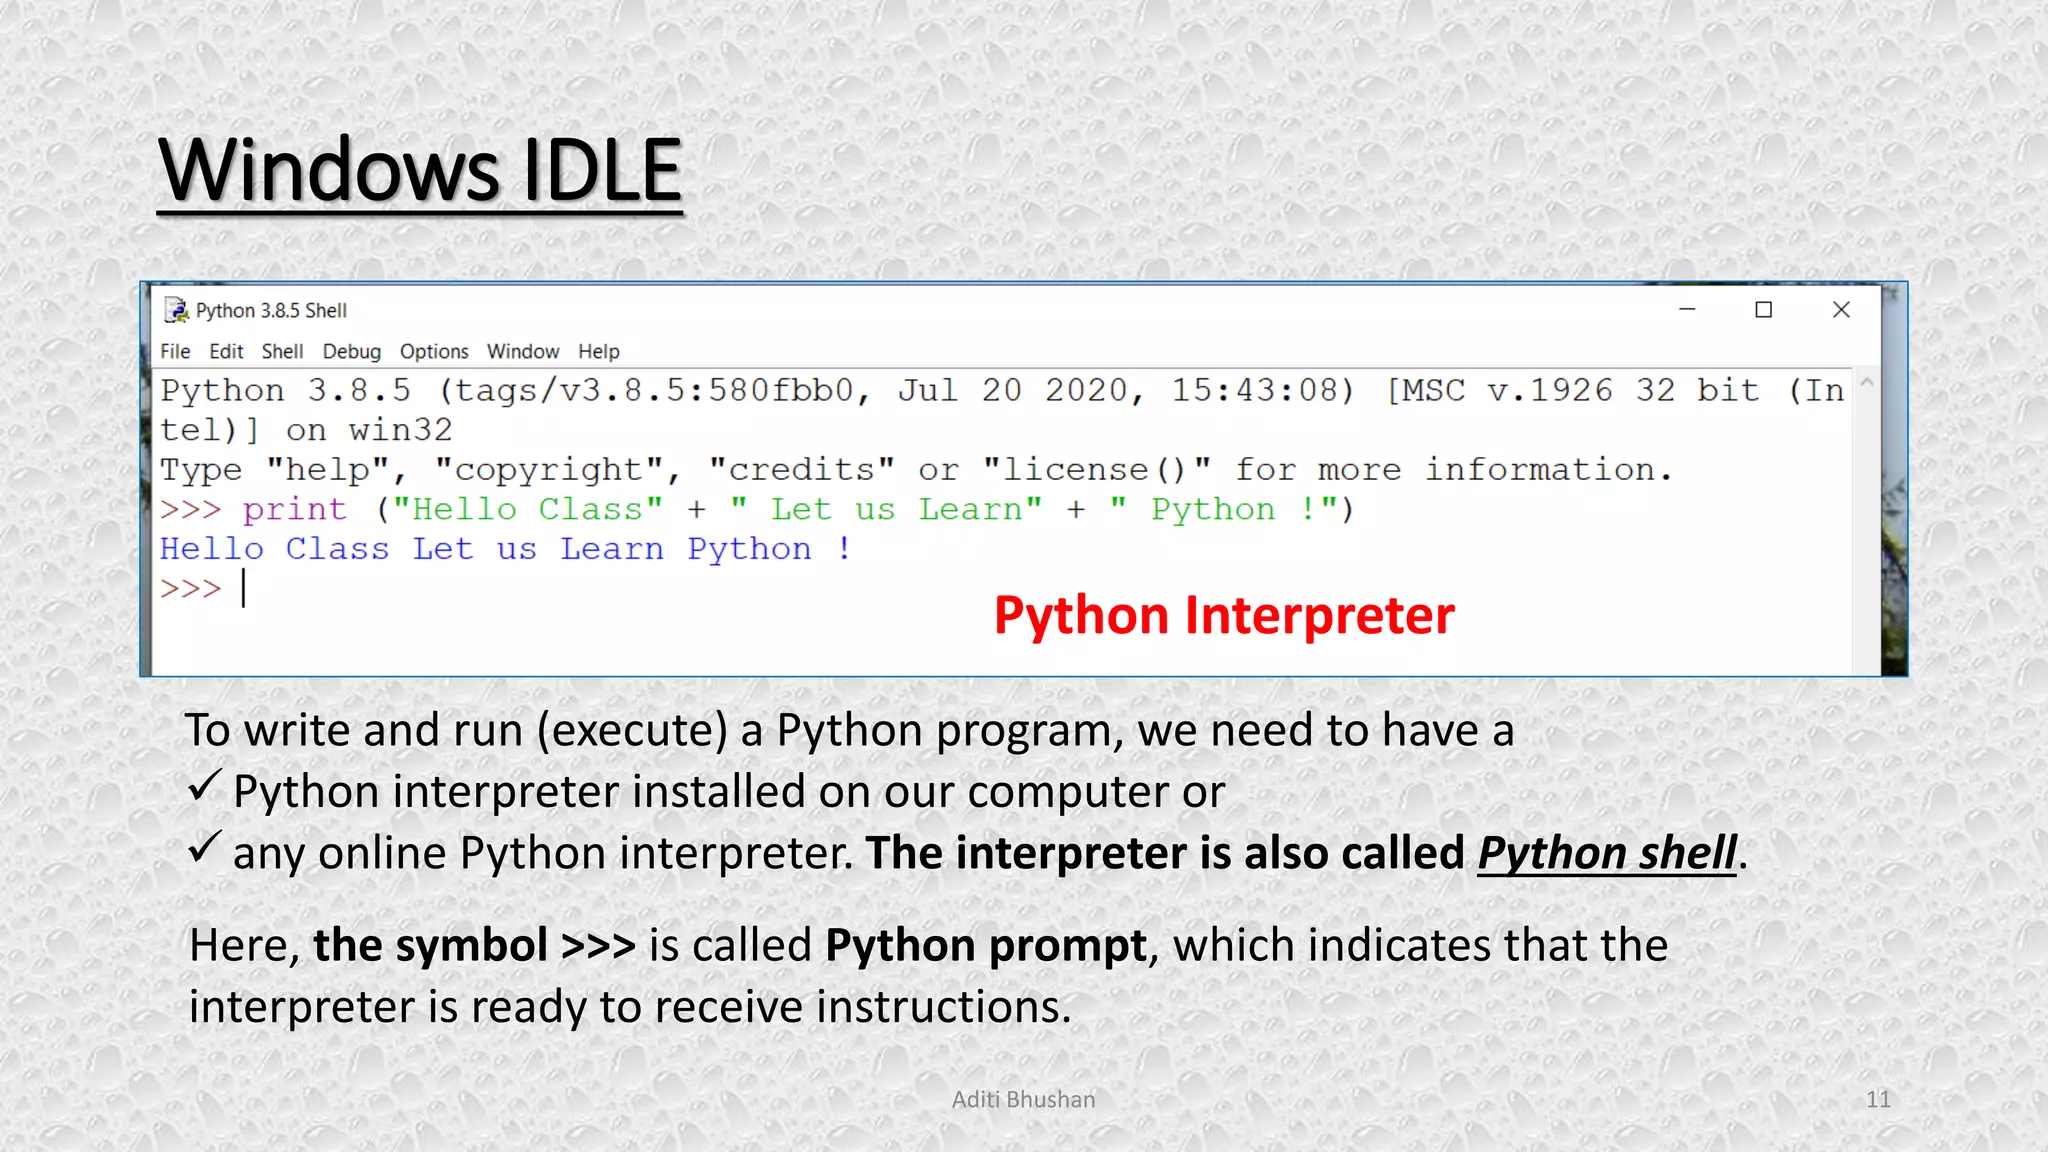Maximize the Python Shell window
This screenshot has height=1152, width=2048.
[x=1764, y=310]
